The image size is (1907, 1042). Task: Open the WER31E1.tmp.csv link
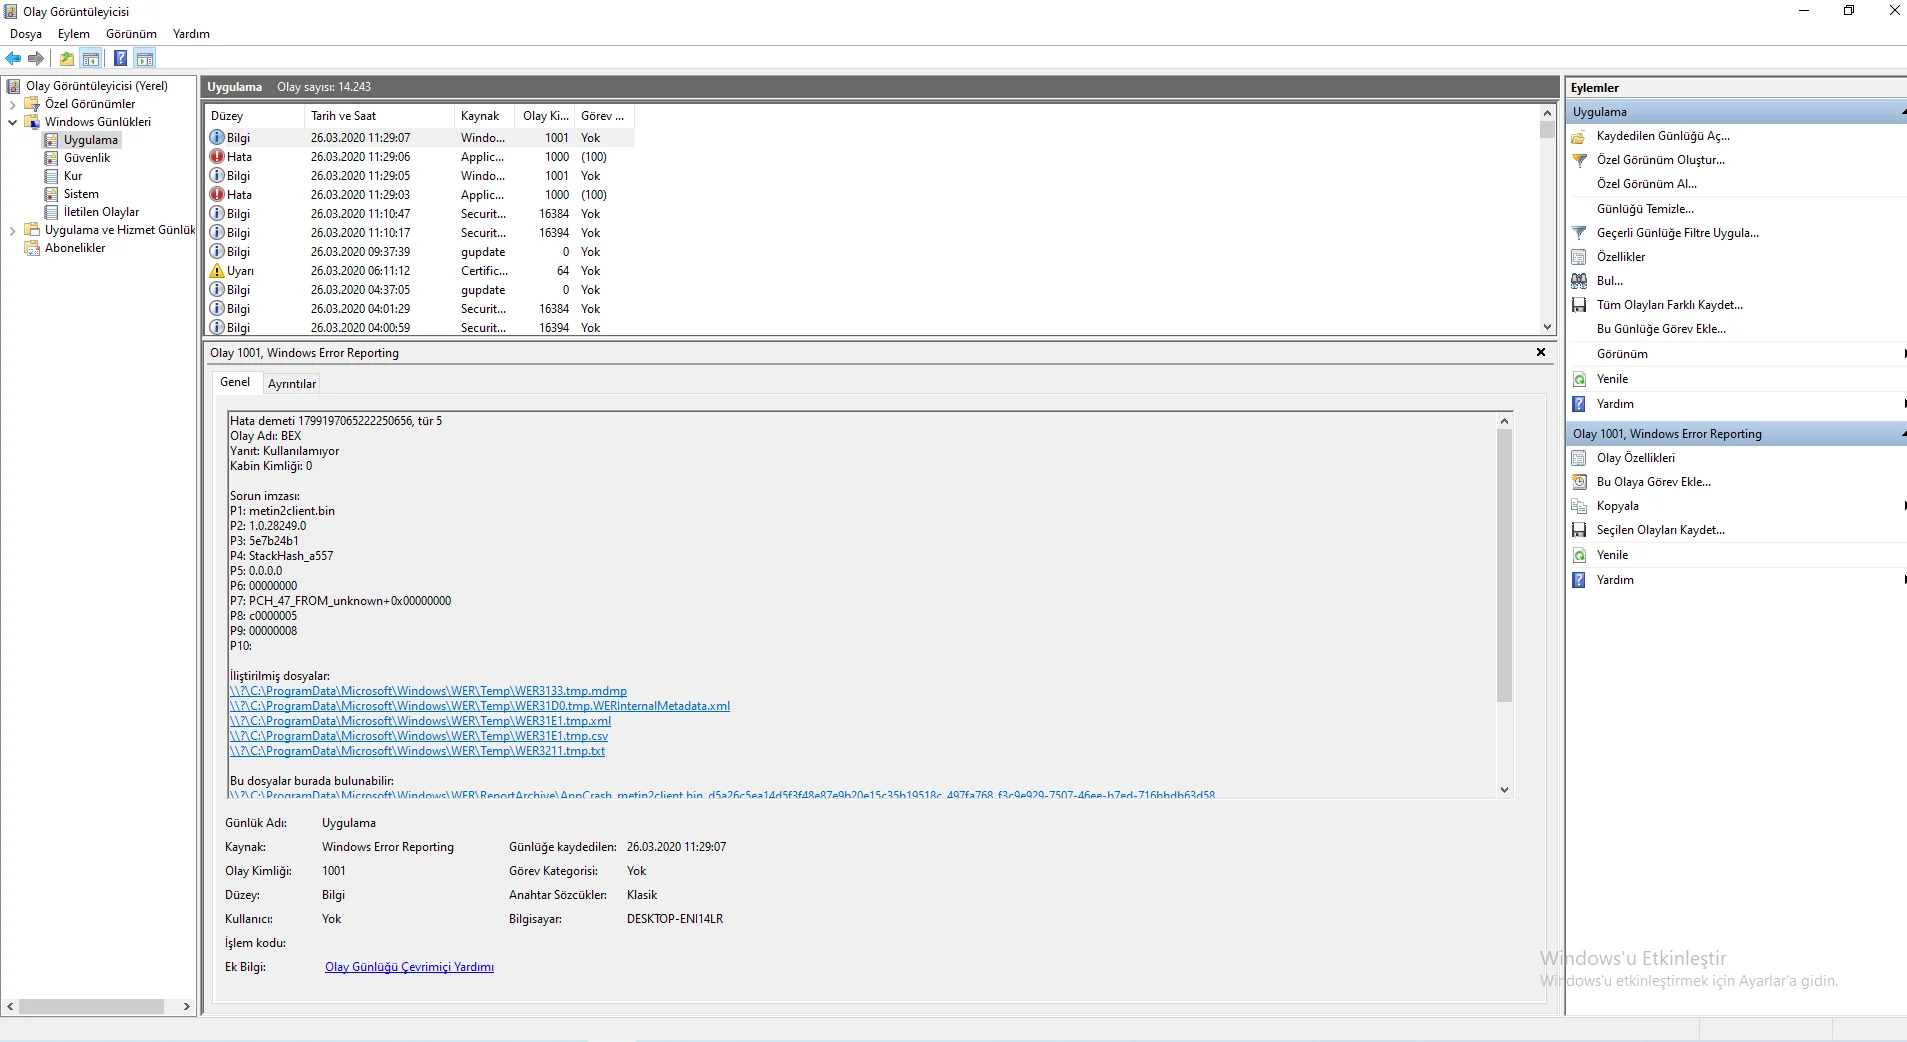[x=419, y=736]
